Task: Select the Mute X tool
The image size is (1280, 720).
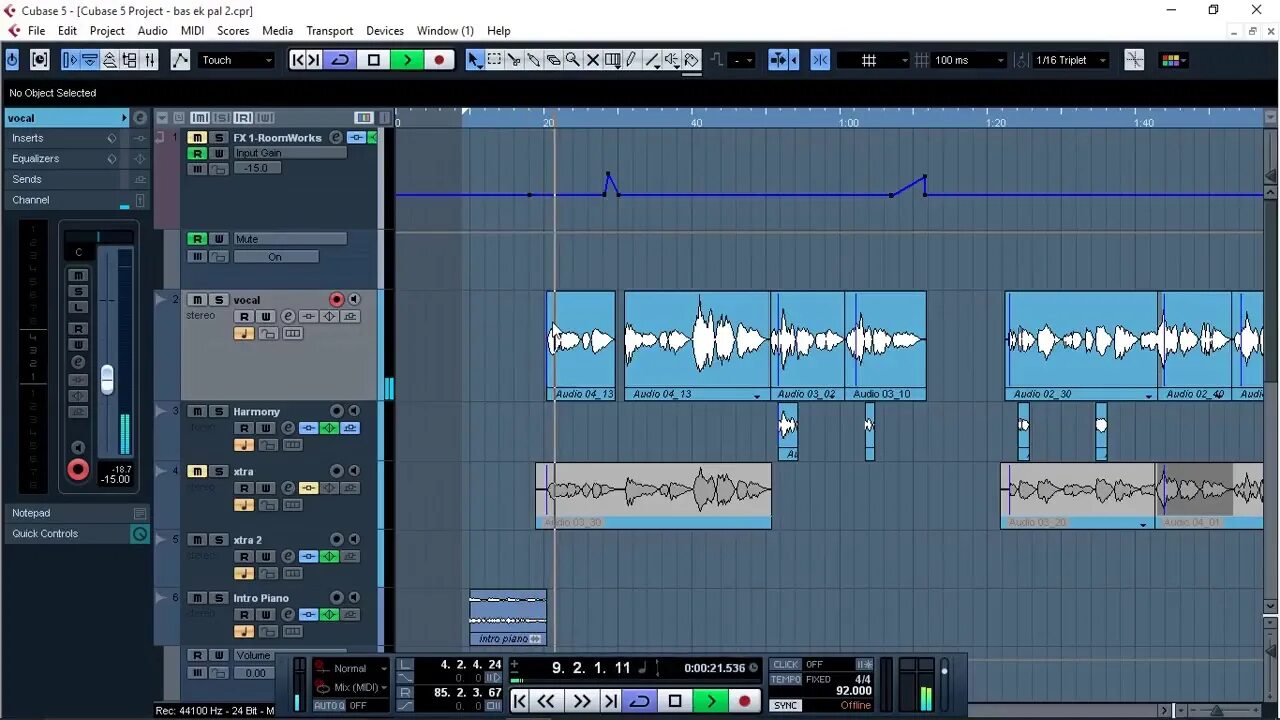Action: point(593,60)
